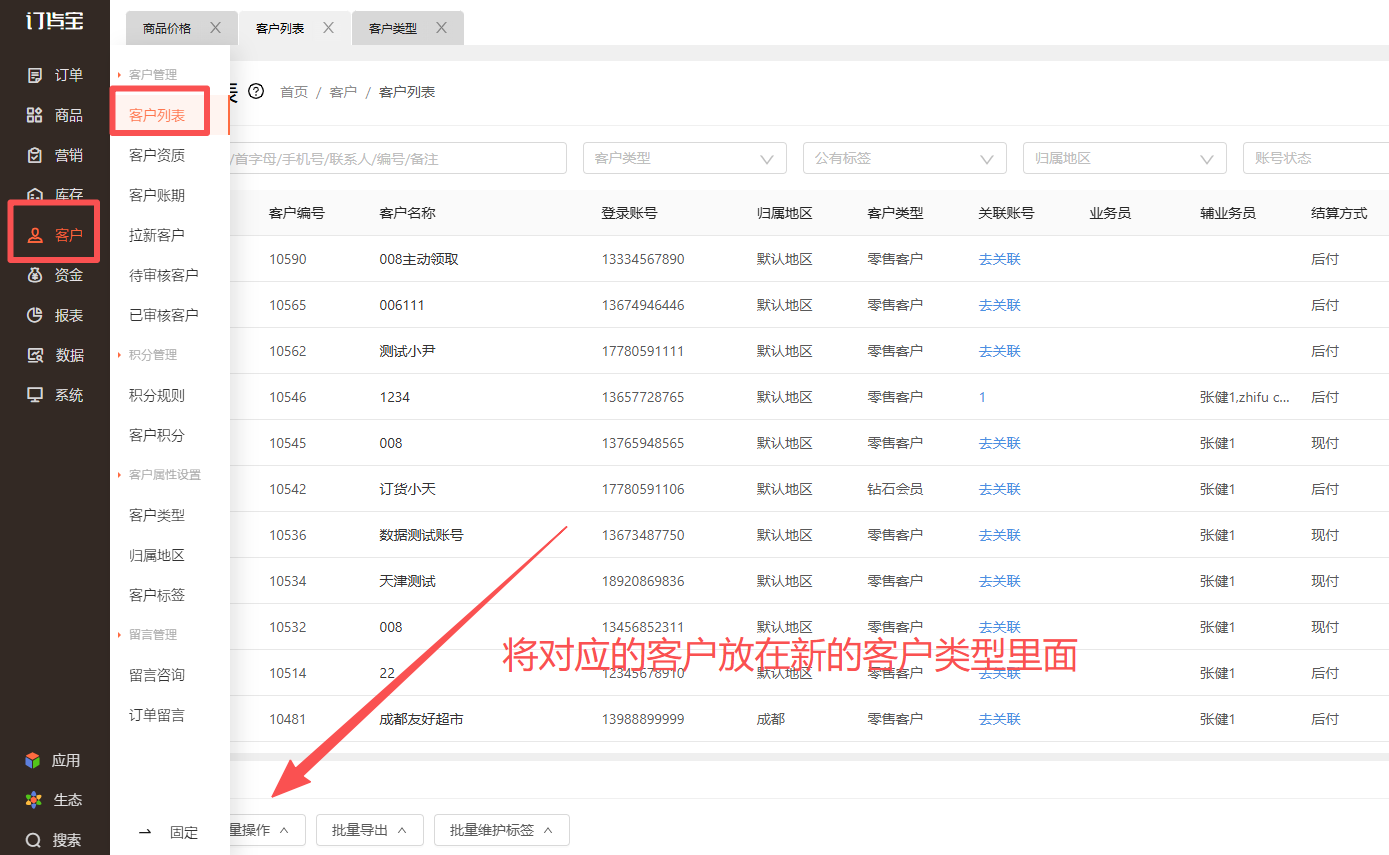This screenshot has height=855, width=1389.
Task: Open 客户资质 in the submenu
Action: (x=157, y=155)
